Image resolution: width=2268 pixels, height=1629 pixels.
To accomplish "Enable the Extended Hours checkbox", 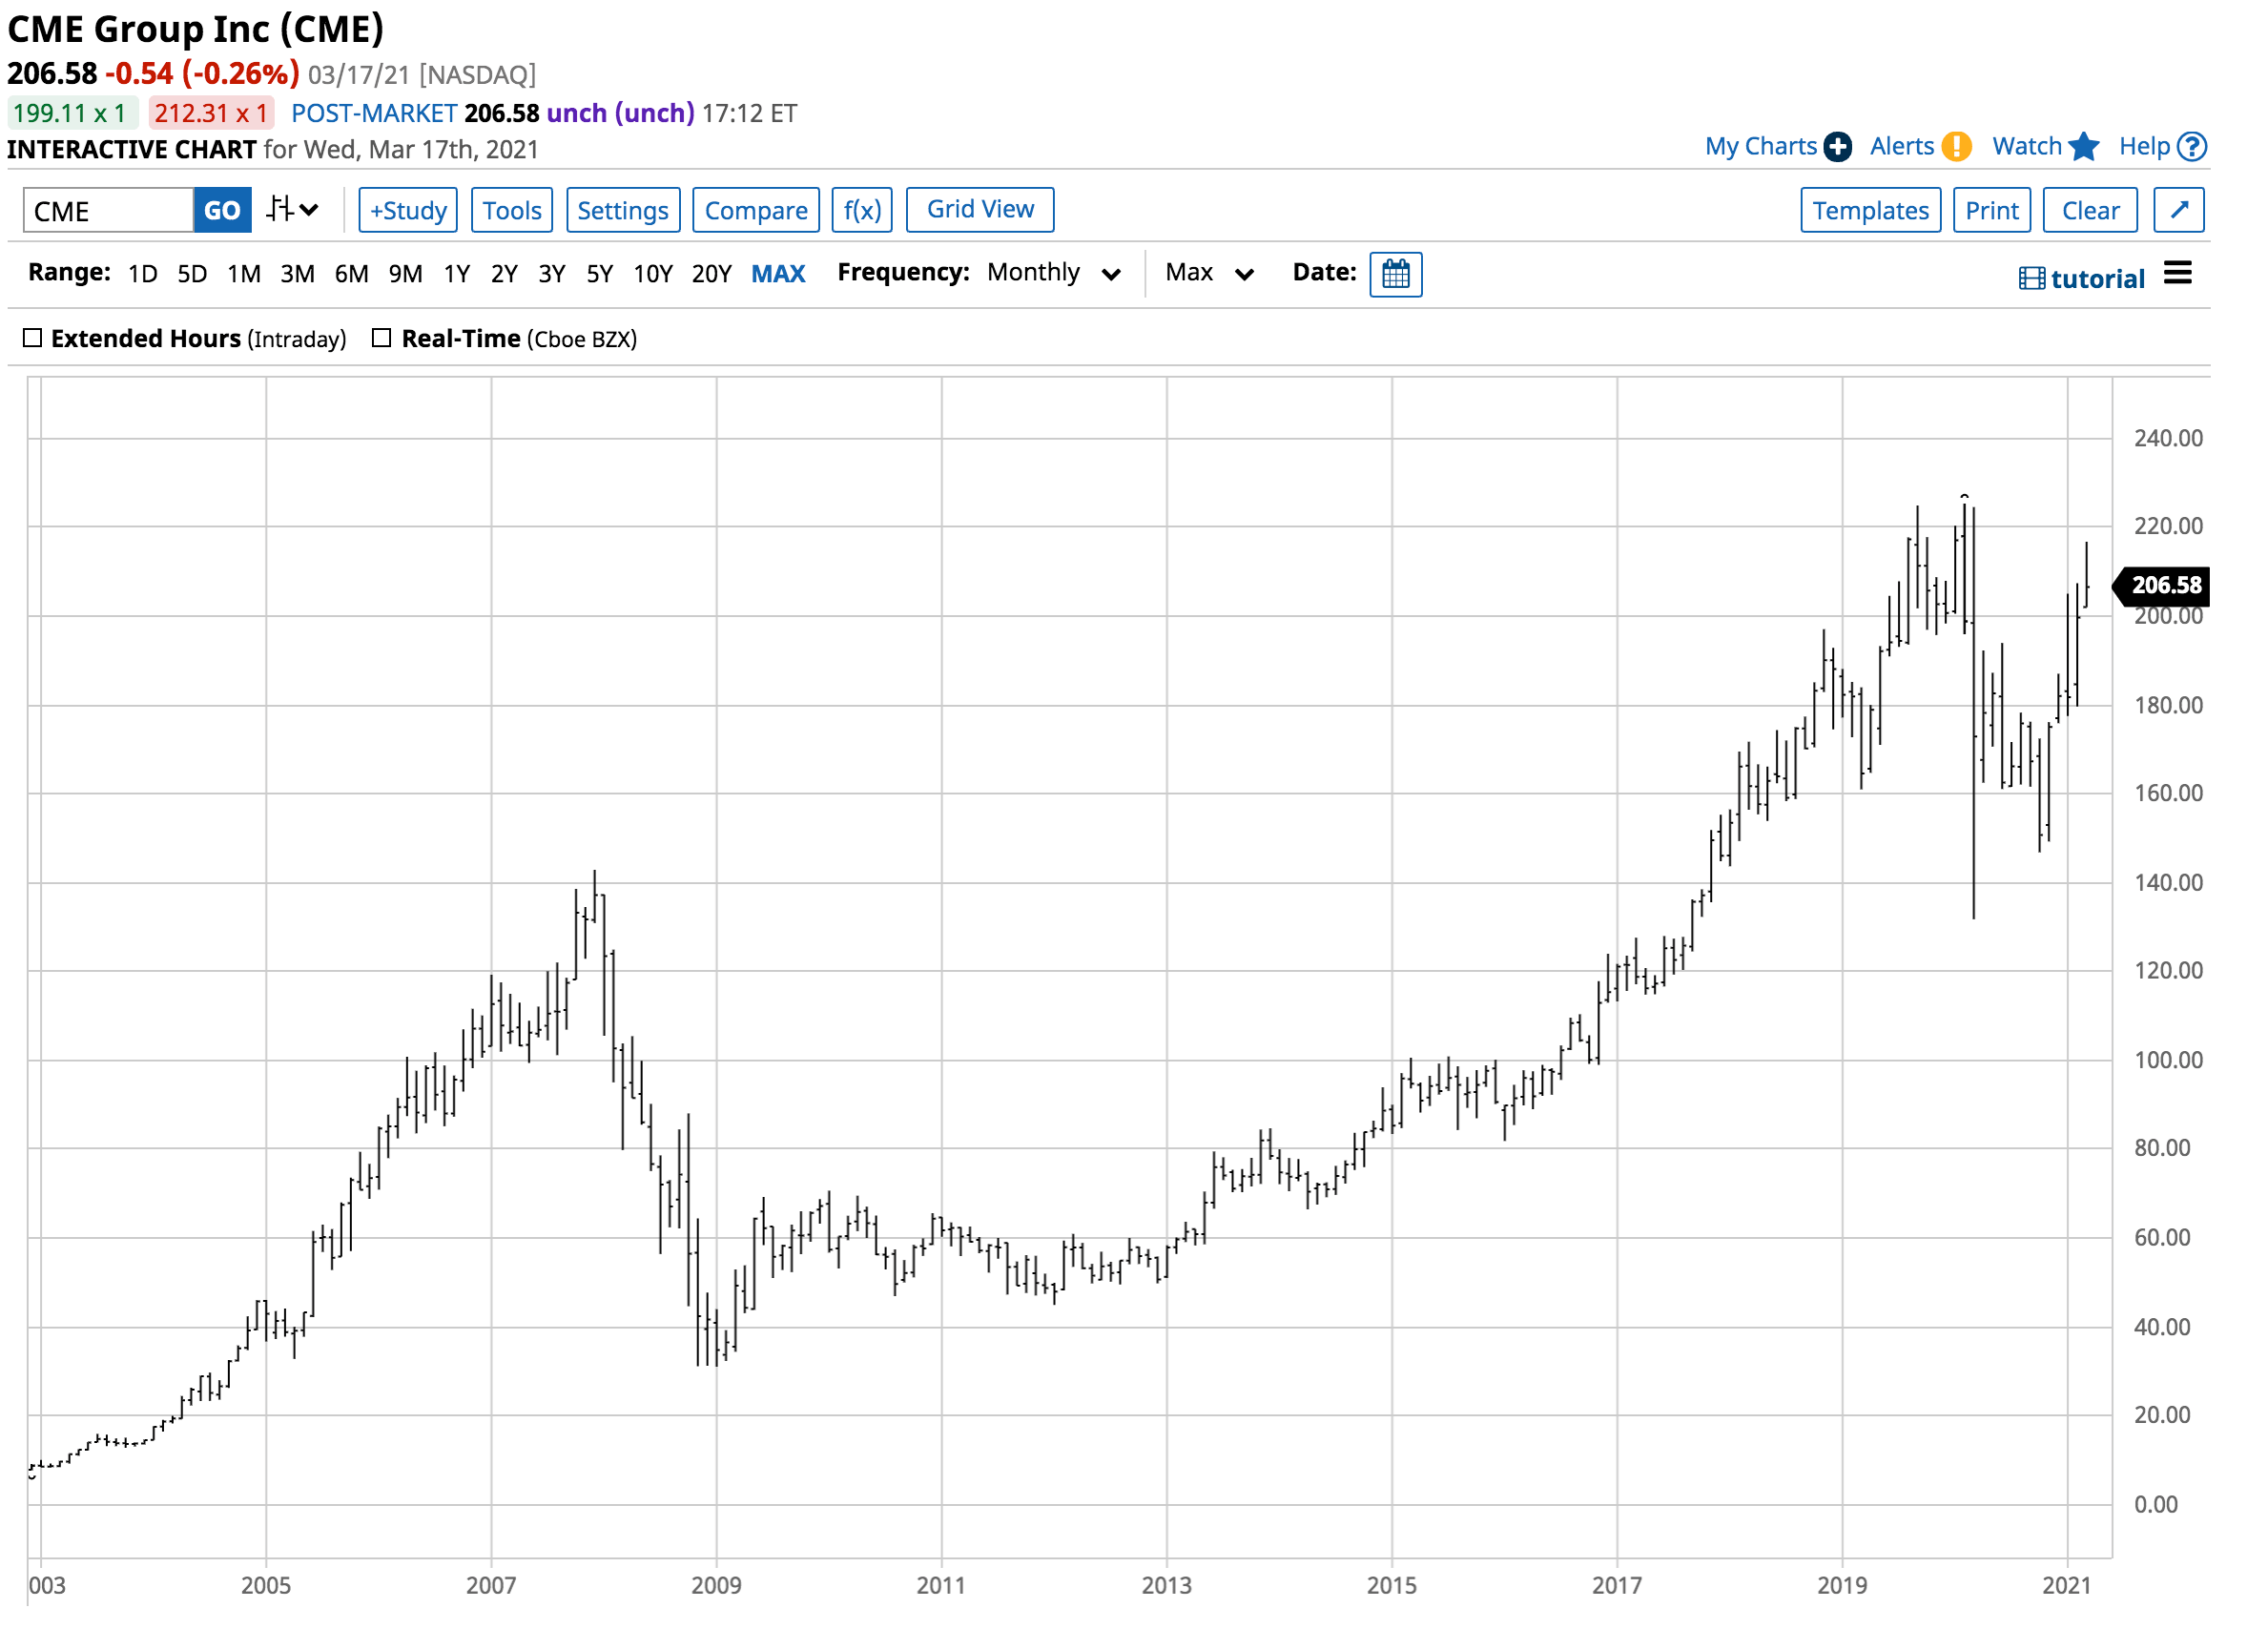I will pos(33,338).
